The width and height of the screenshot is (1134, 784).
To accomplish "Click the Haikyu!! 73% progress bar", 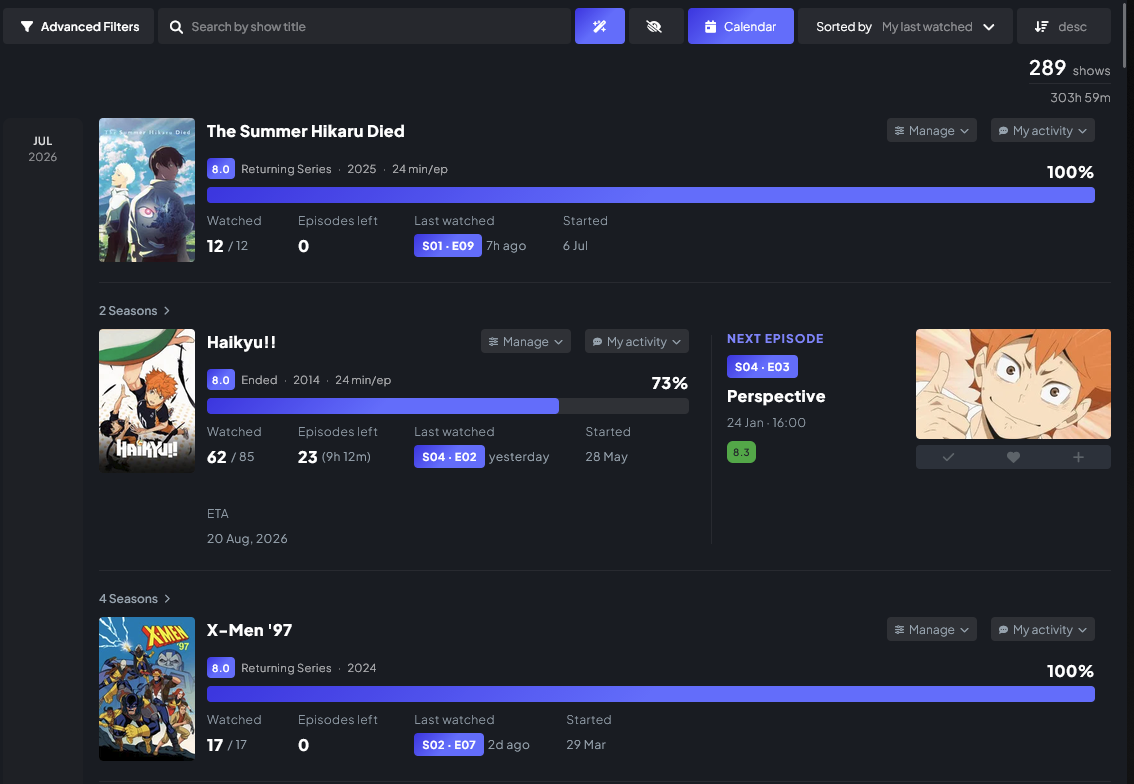I will click(448, 406).
